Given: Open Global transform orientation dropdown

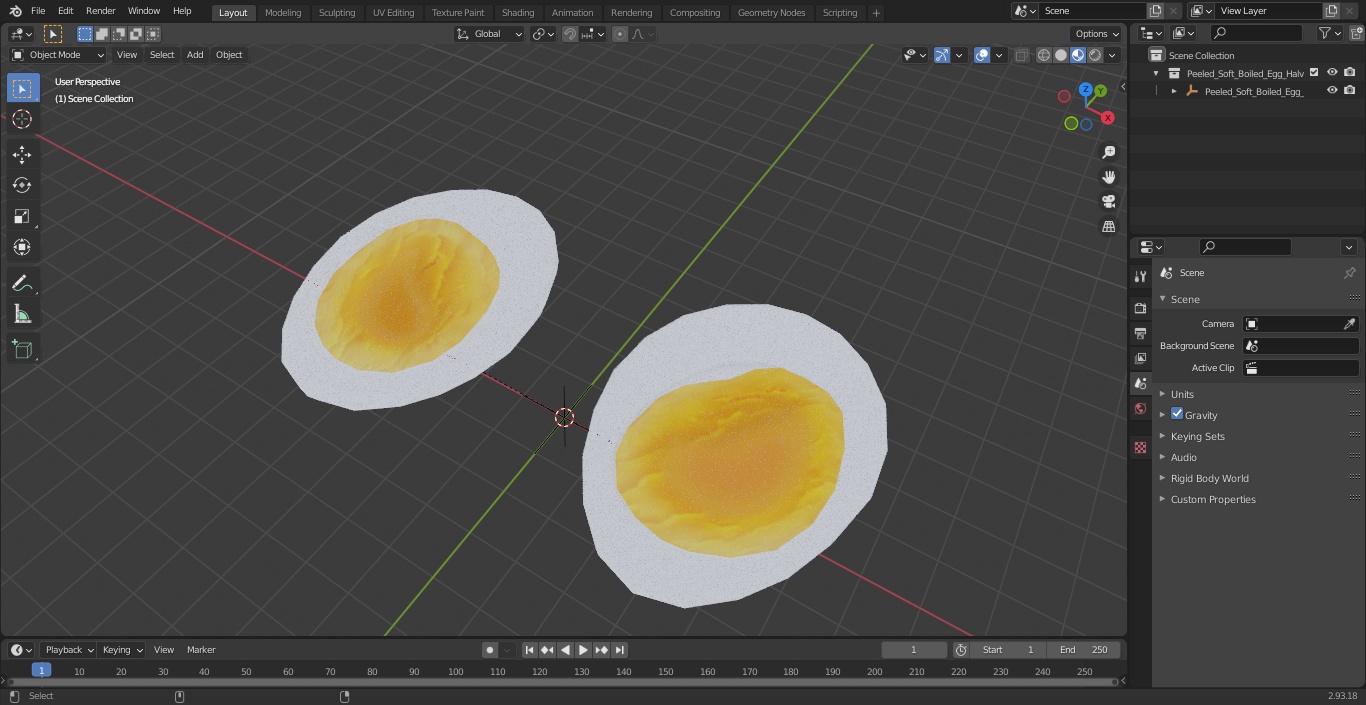Looking at the screenshot, I should click(490, 34).
